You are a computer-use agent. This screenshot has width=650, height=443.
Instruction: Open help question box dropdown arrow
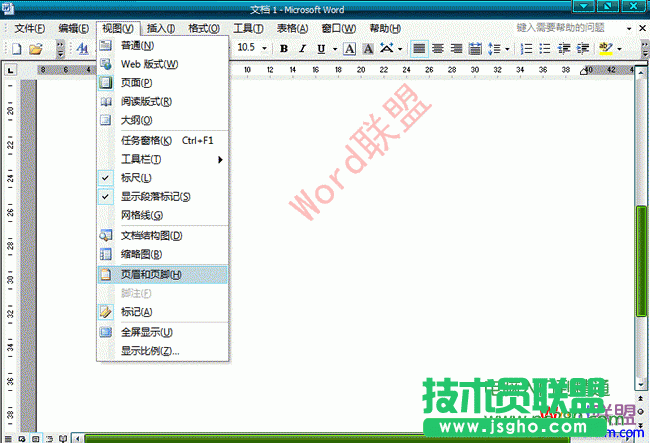[629, 29]
